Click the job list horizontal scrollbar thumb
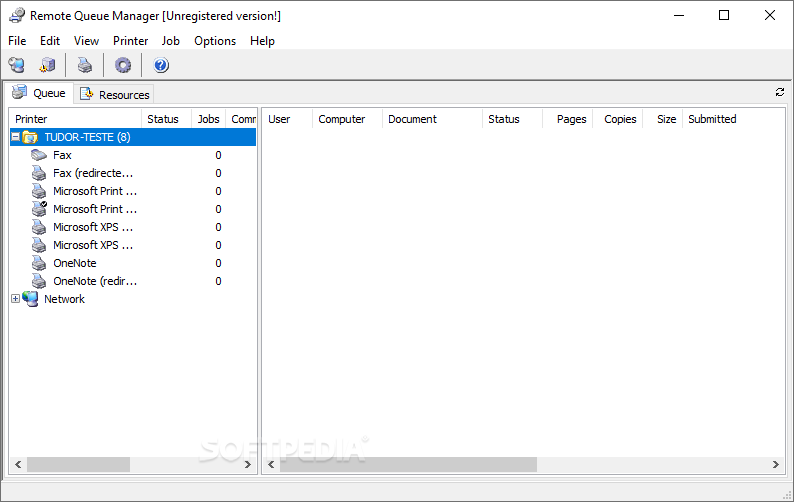 tap(409, 465)
